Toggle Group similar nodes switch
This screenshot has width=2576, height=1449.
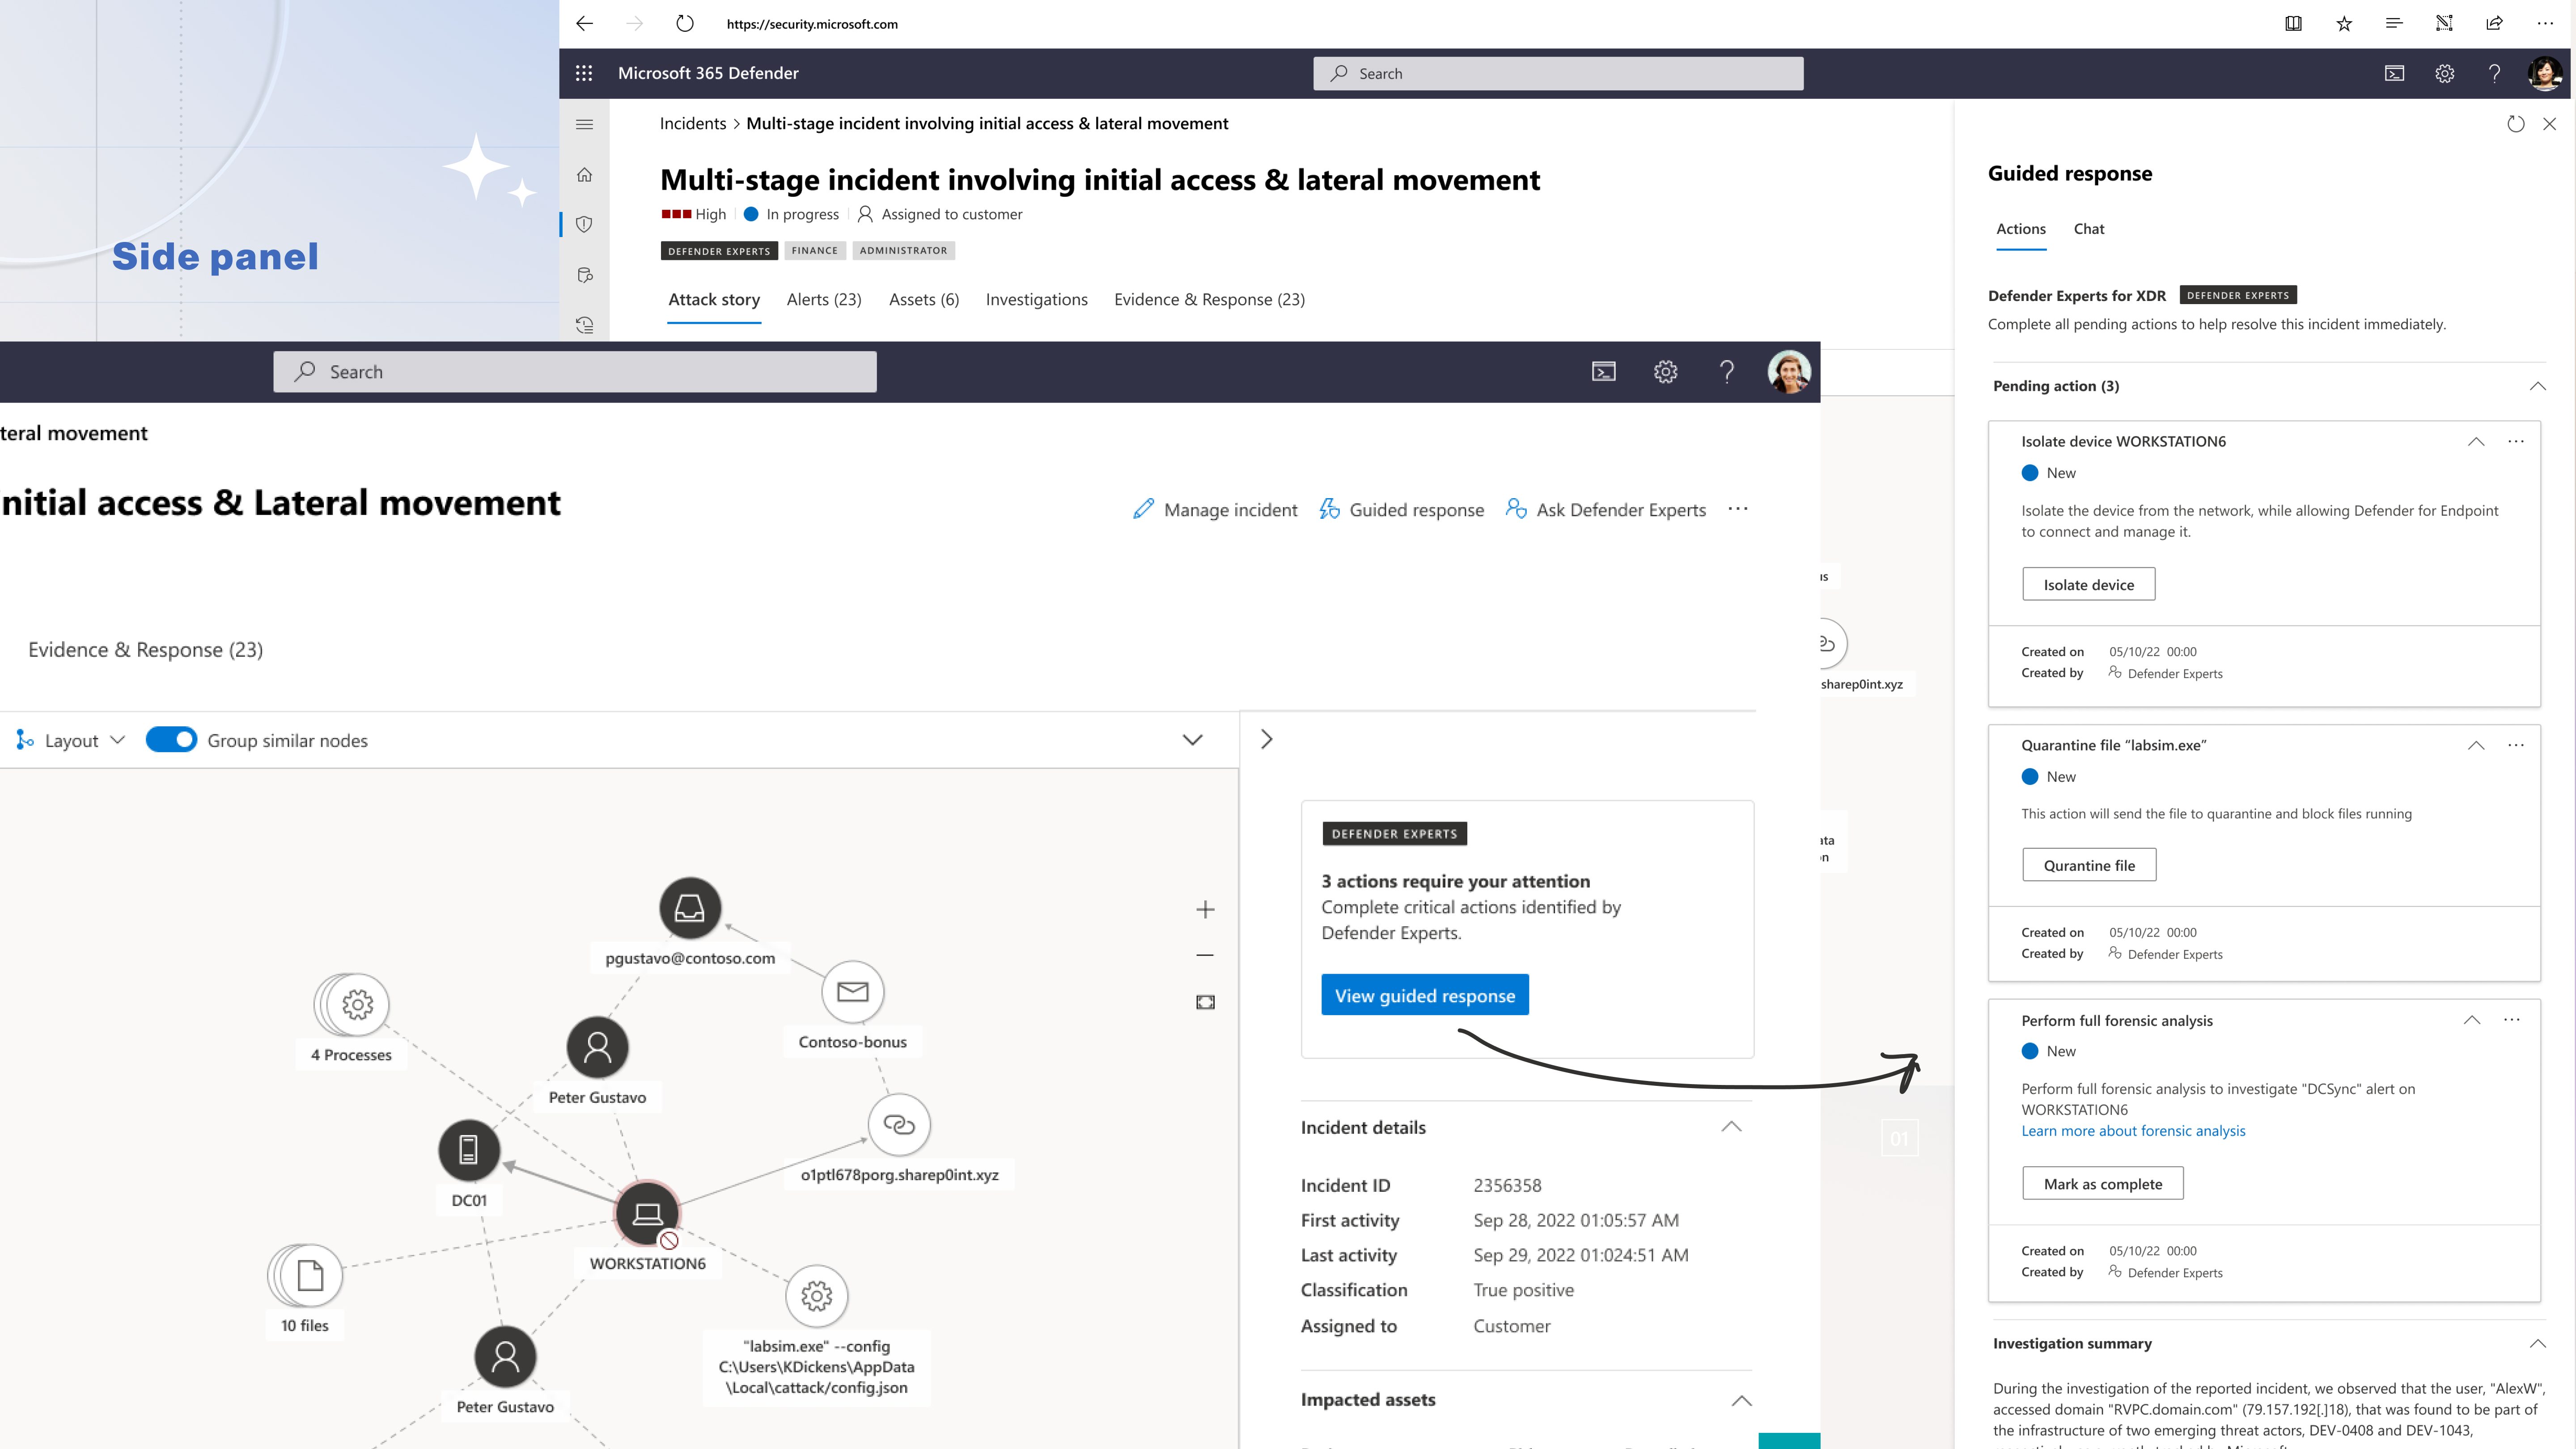pos(171,740)
